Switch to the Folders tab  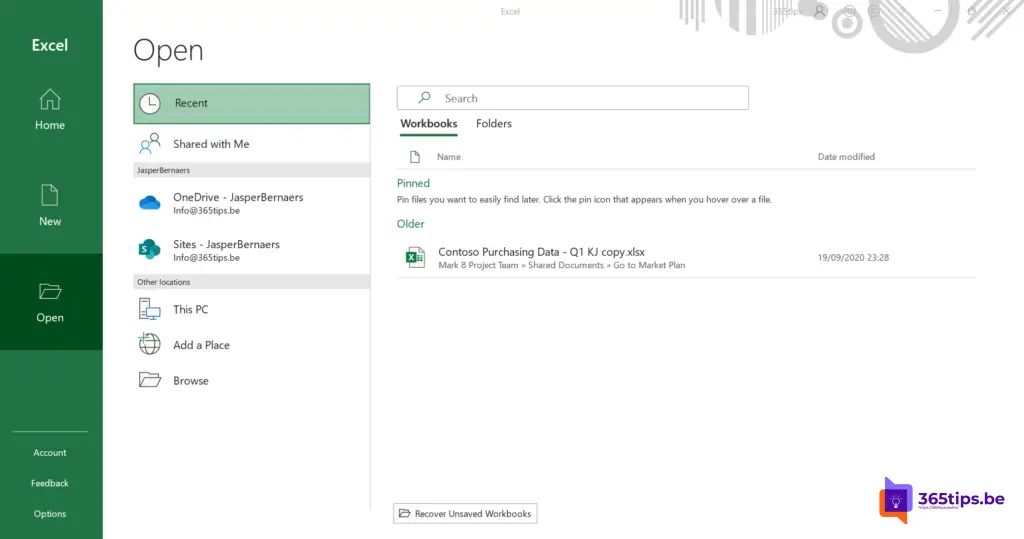click(x=494, y=123)
